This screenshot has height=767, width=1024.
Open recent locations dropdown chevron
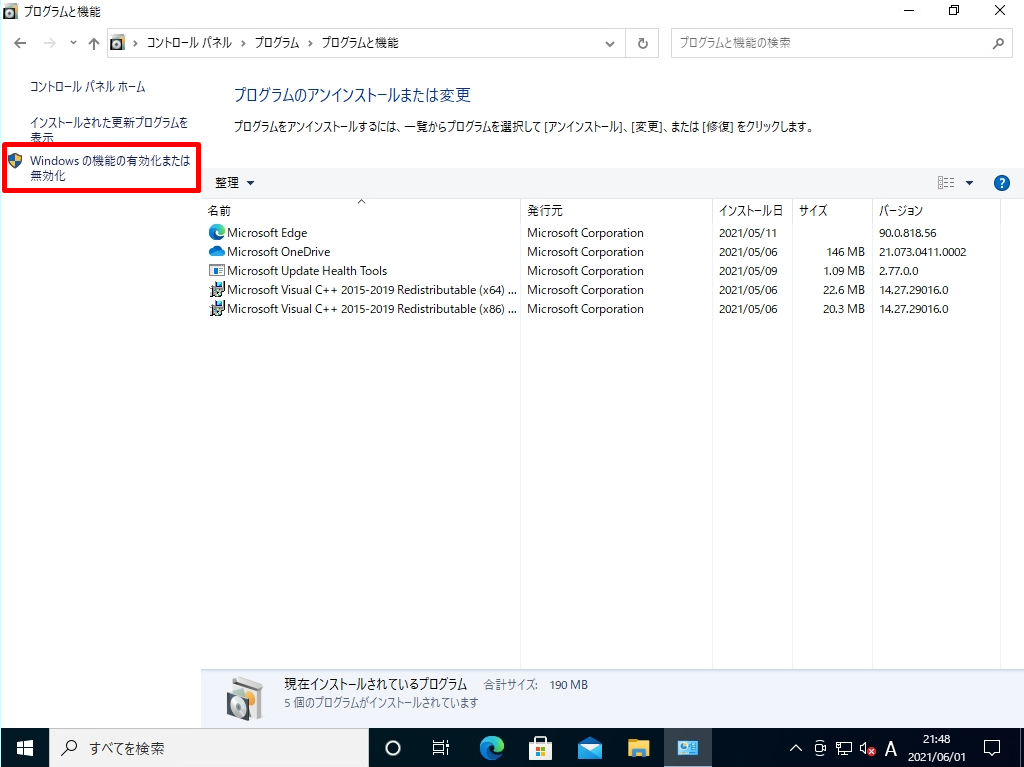pyautogui.click(x=73, y=43)
